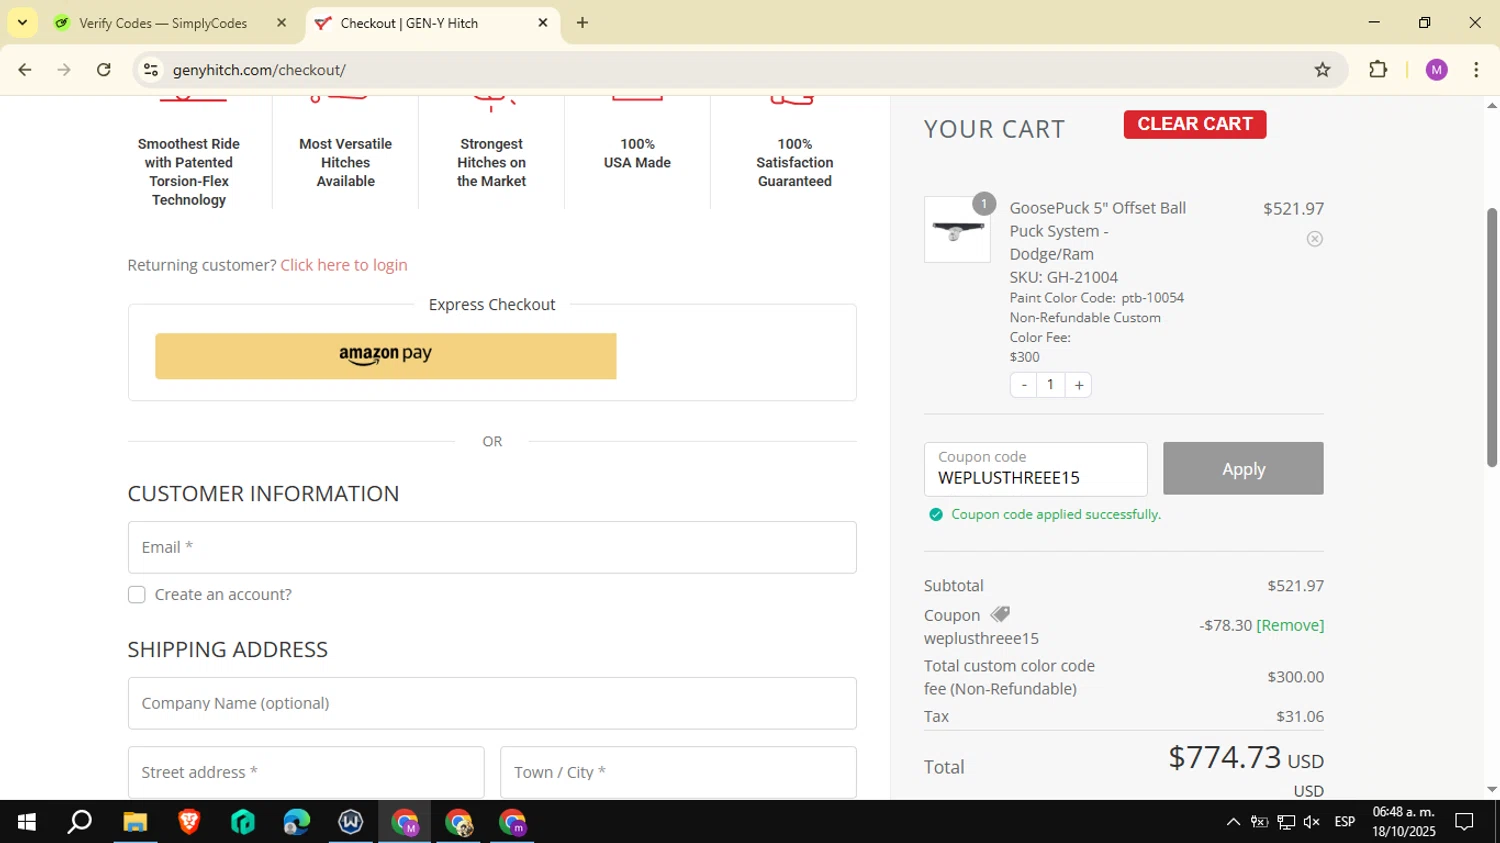The width and height of the screenshot is (1500, 843).
Task: Remove GoosePuck item with circled x icon
Action: [x=1315, y=239]
